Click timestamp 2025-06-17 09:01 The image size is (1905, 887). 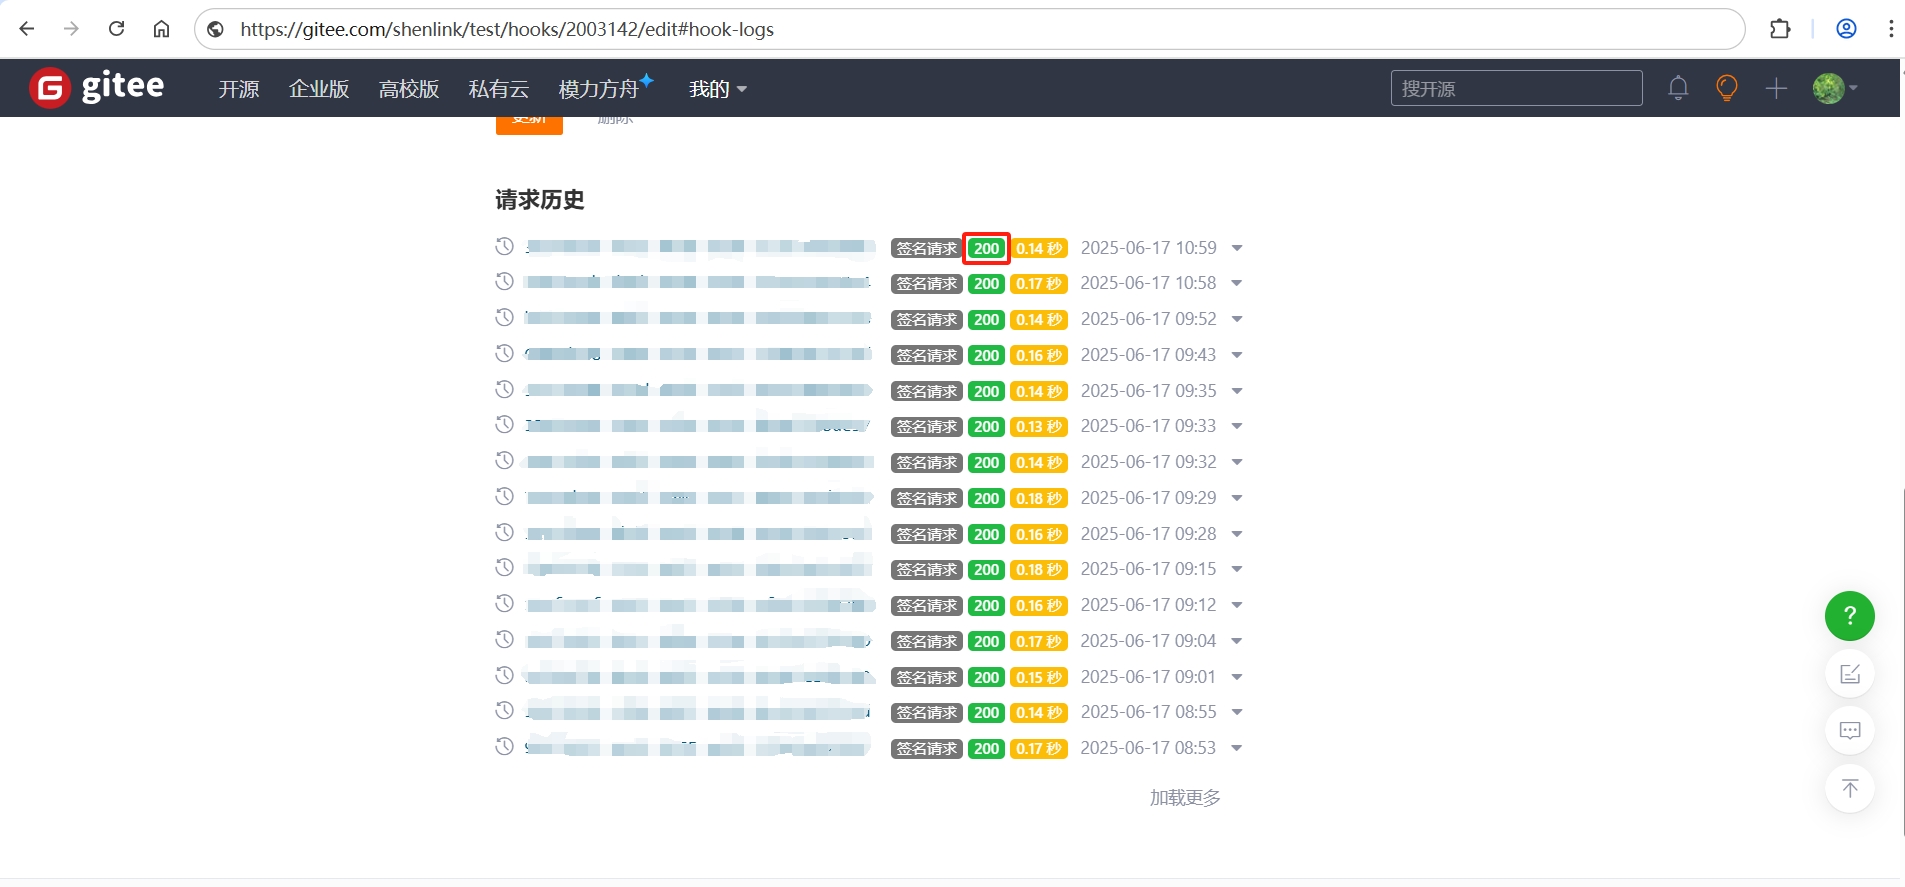[1148, 677]
